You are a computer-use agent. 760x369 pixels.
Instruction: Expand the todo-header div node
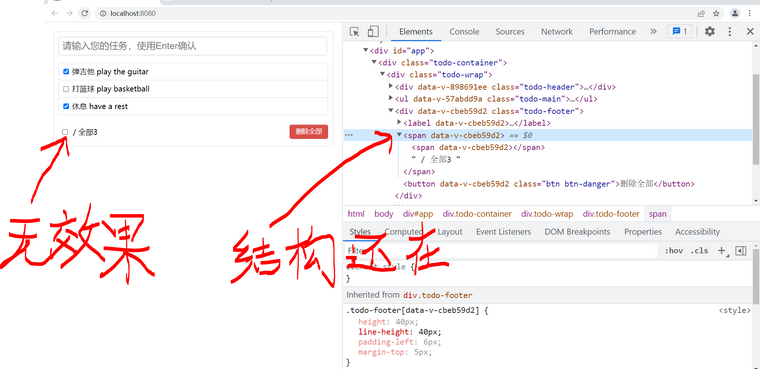(x=391, y=86)
